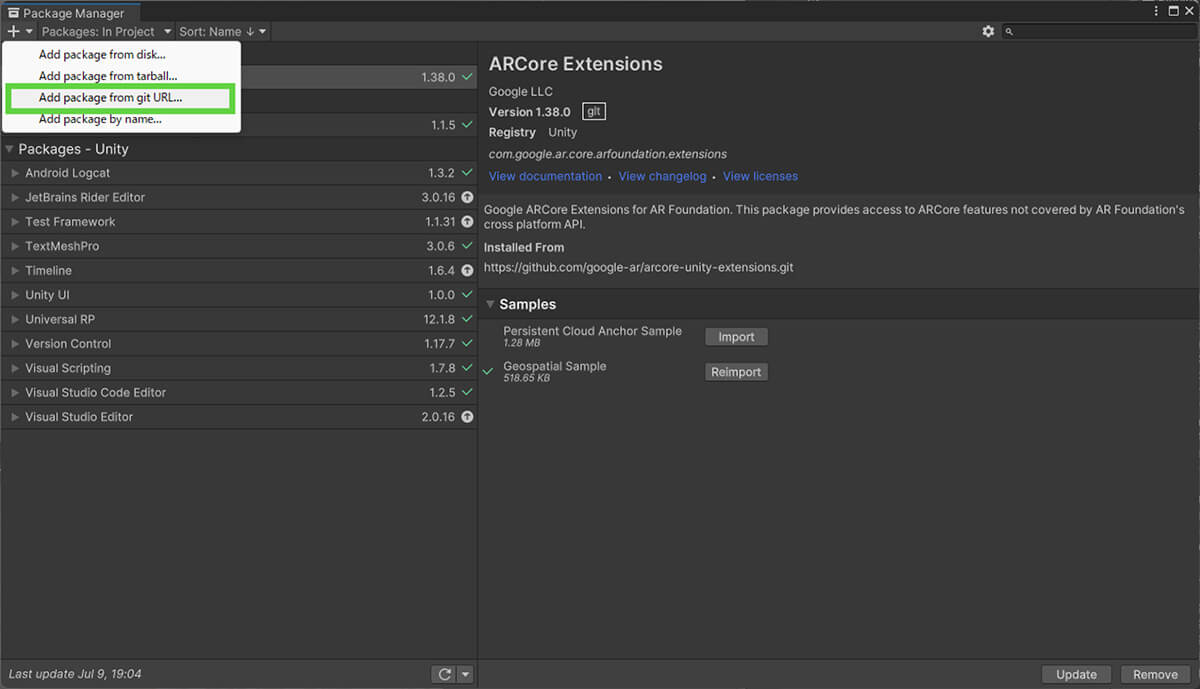Click Visual Studio Editor update-available icon
Screen dimensions: 1200x689
467,417
